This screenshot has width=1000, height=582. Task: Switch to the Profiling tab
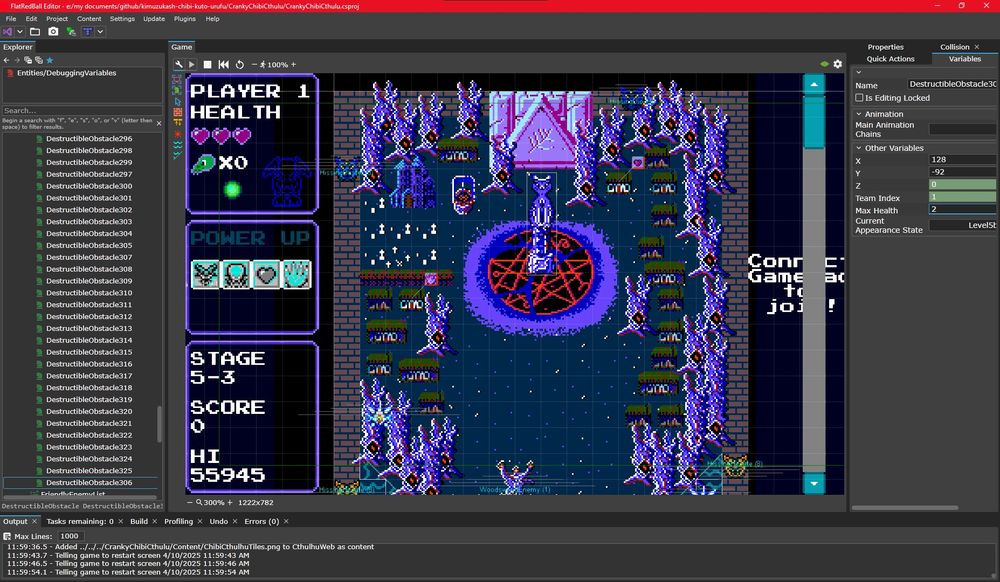click(179, 521)
